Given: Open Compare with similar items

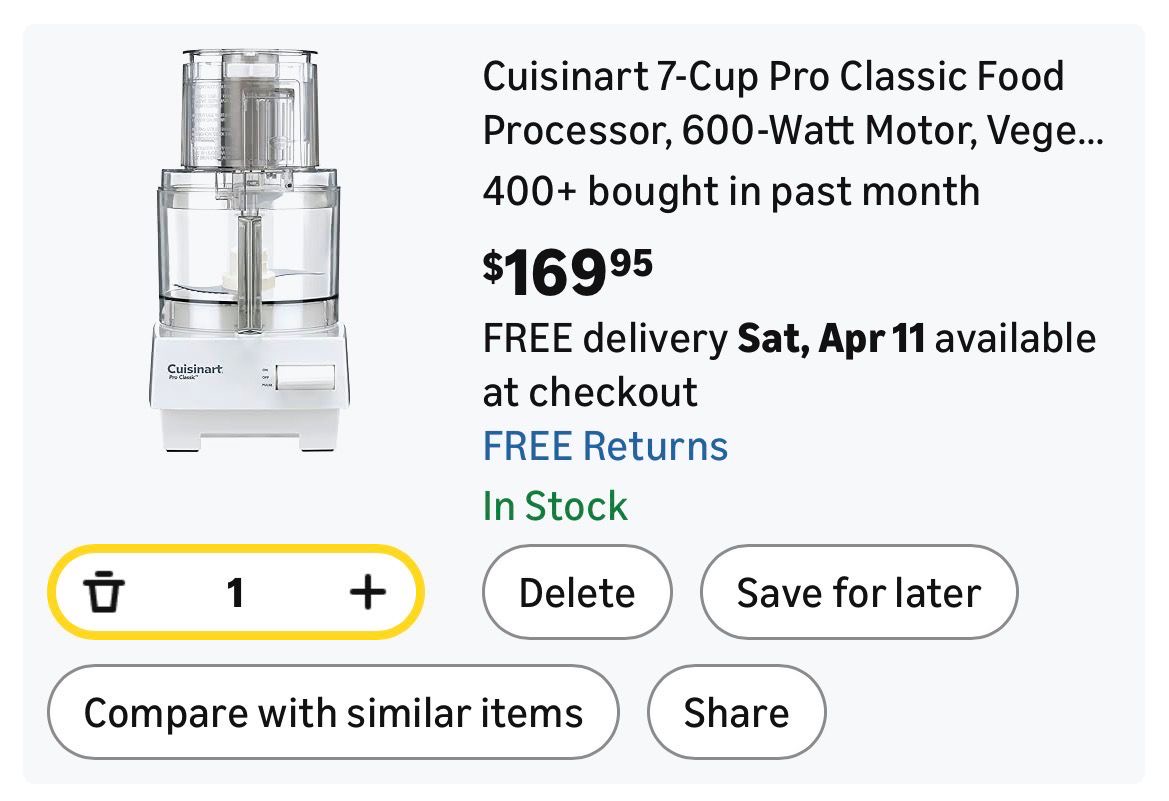Looking at the screenshot, I should (x=333, y=713).
